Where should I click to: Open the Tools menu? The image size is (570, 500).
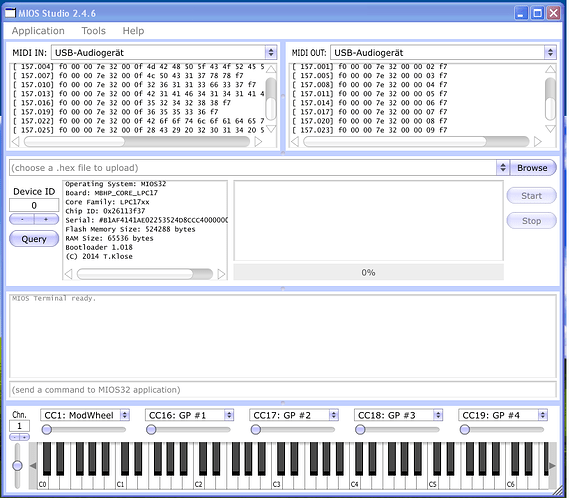point(93,31)
